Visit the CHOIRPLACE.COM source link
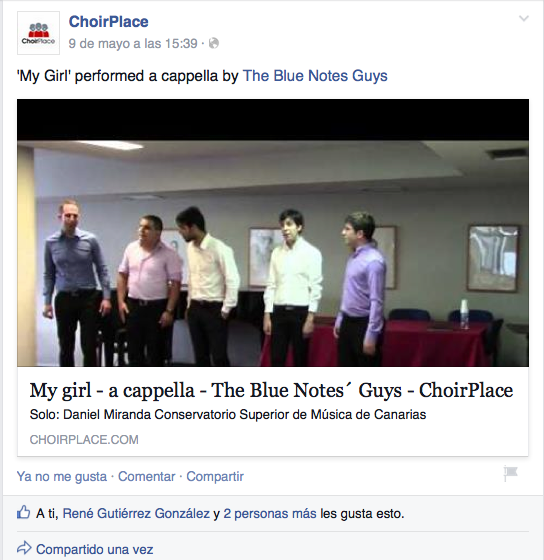 tap(84, 440)
